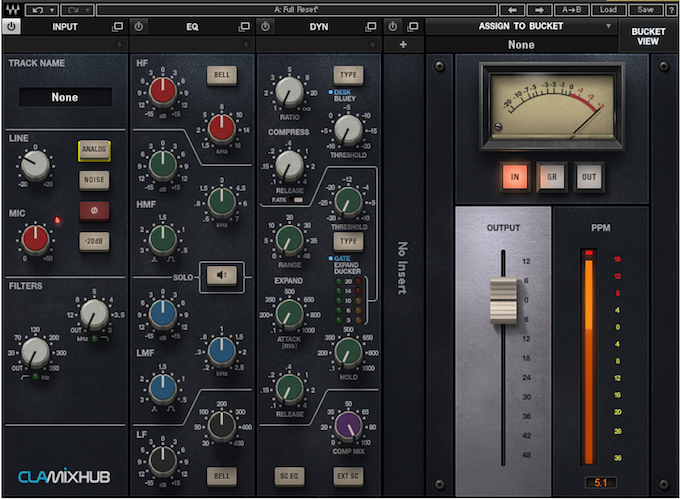Select the GR meter mode button
The width and height of the screenshot is (680, 499).
[x=552, y=177]
